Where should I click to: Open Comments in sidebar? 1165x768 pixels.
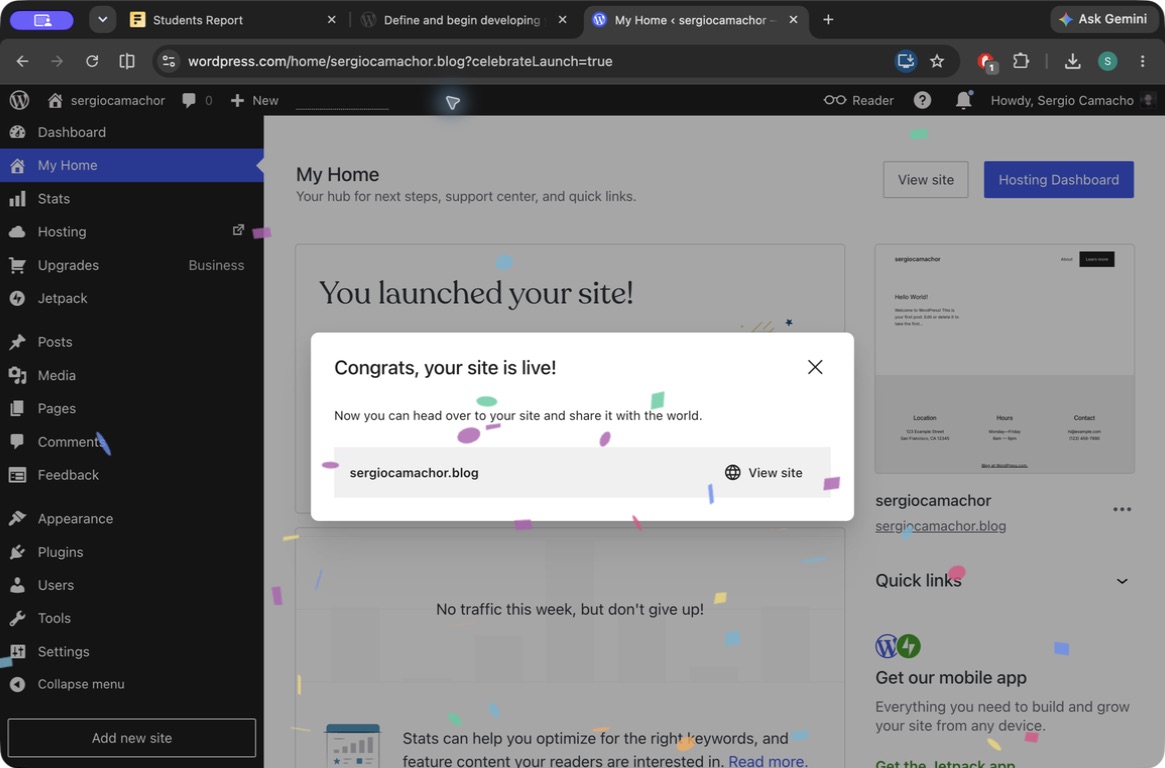132,441
